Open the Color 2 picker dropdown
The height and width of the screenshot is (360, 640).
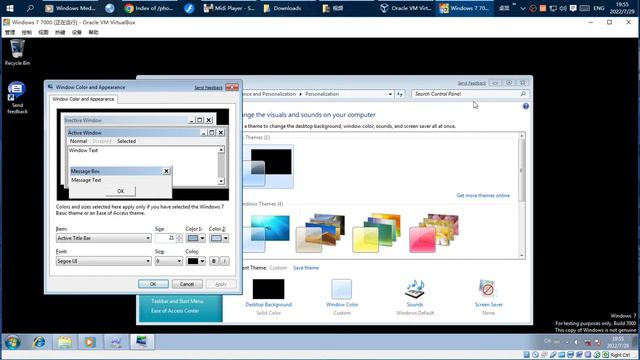click(x=219, y=238)
